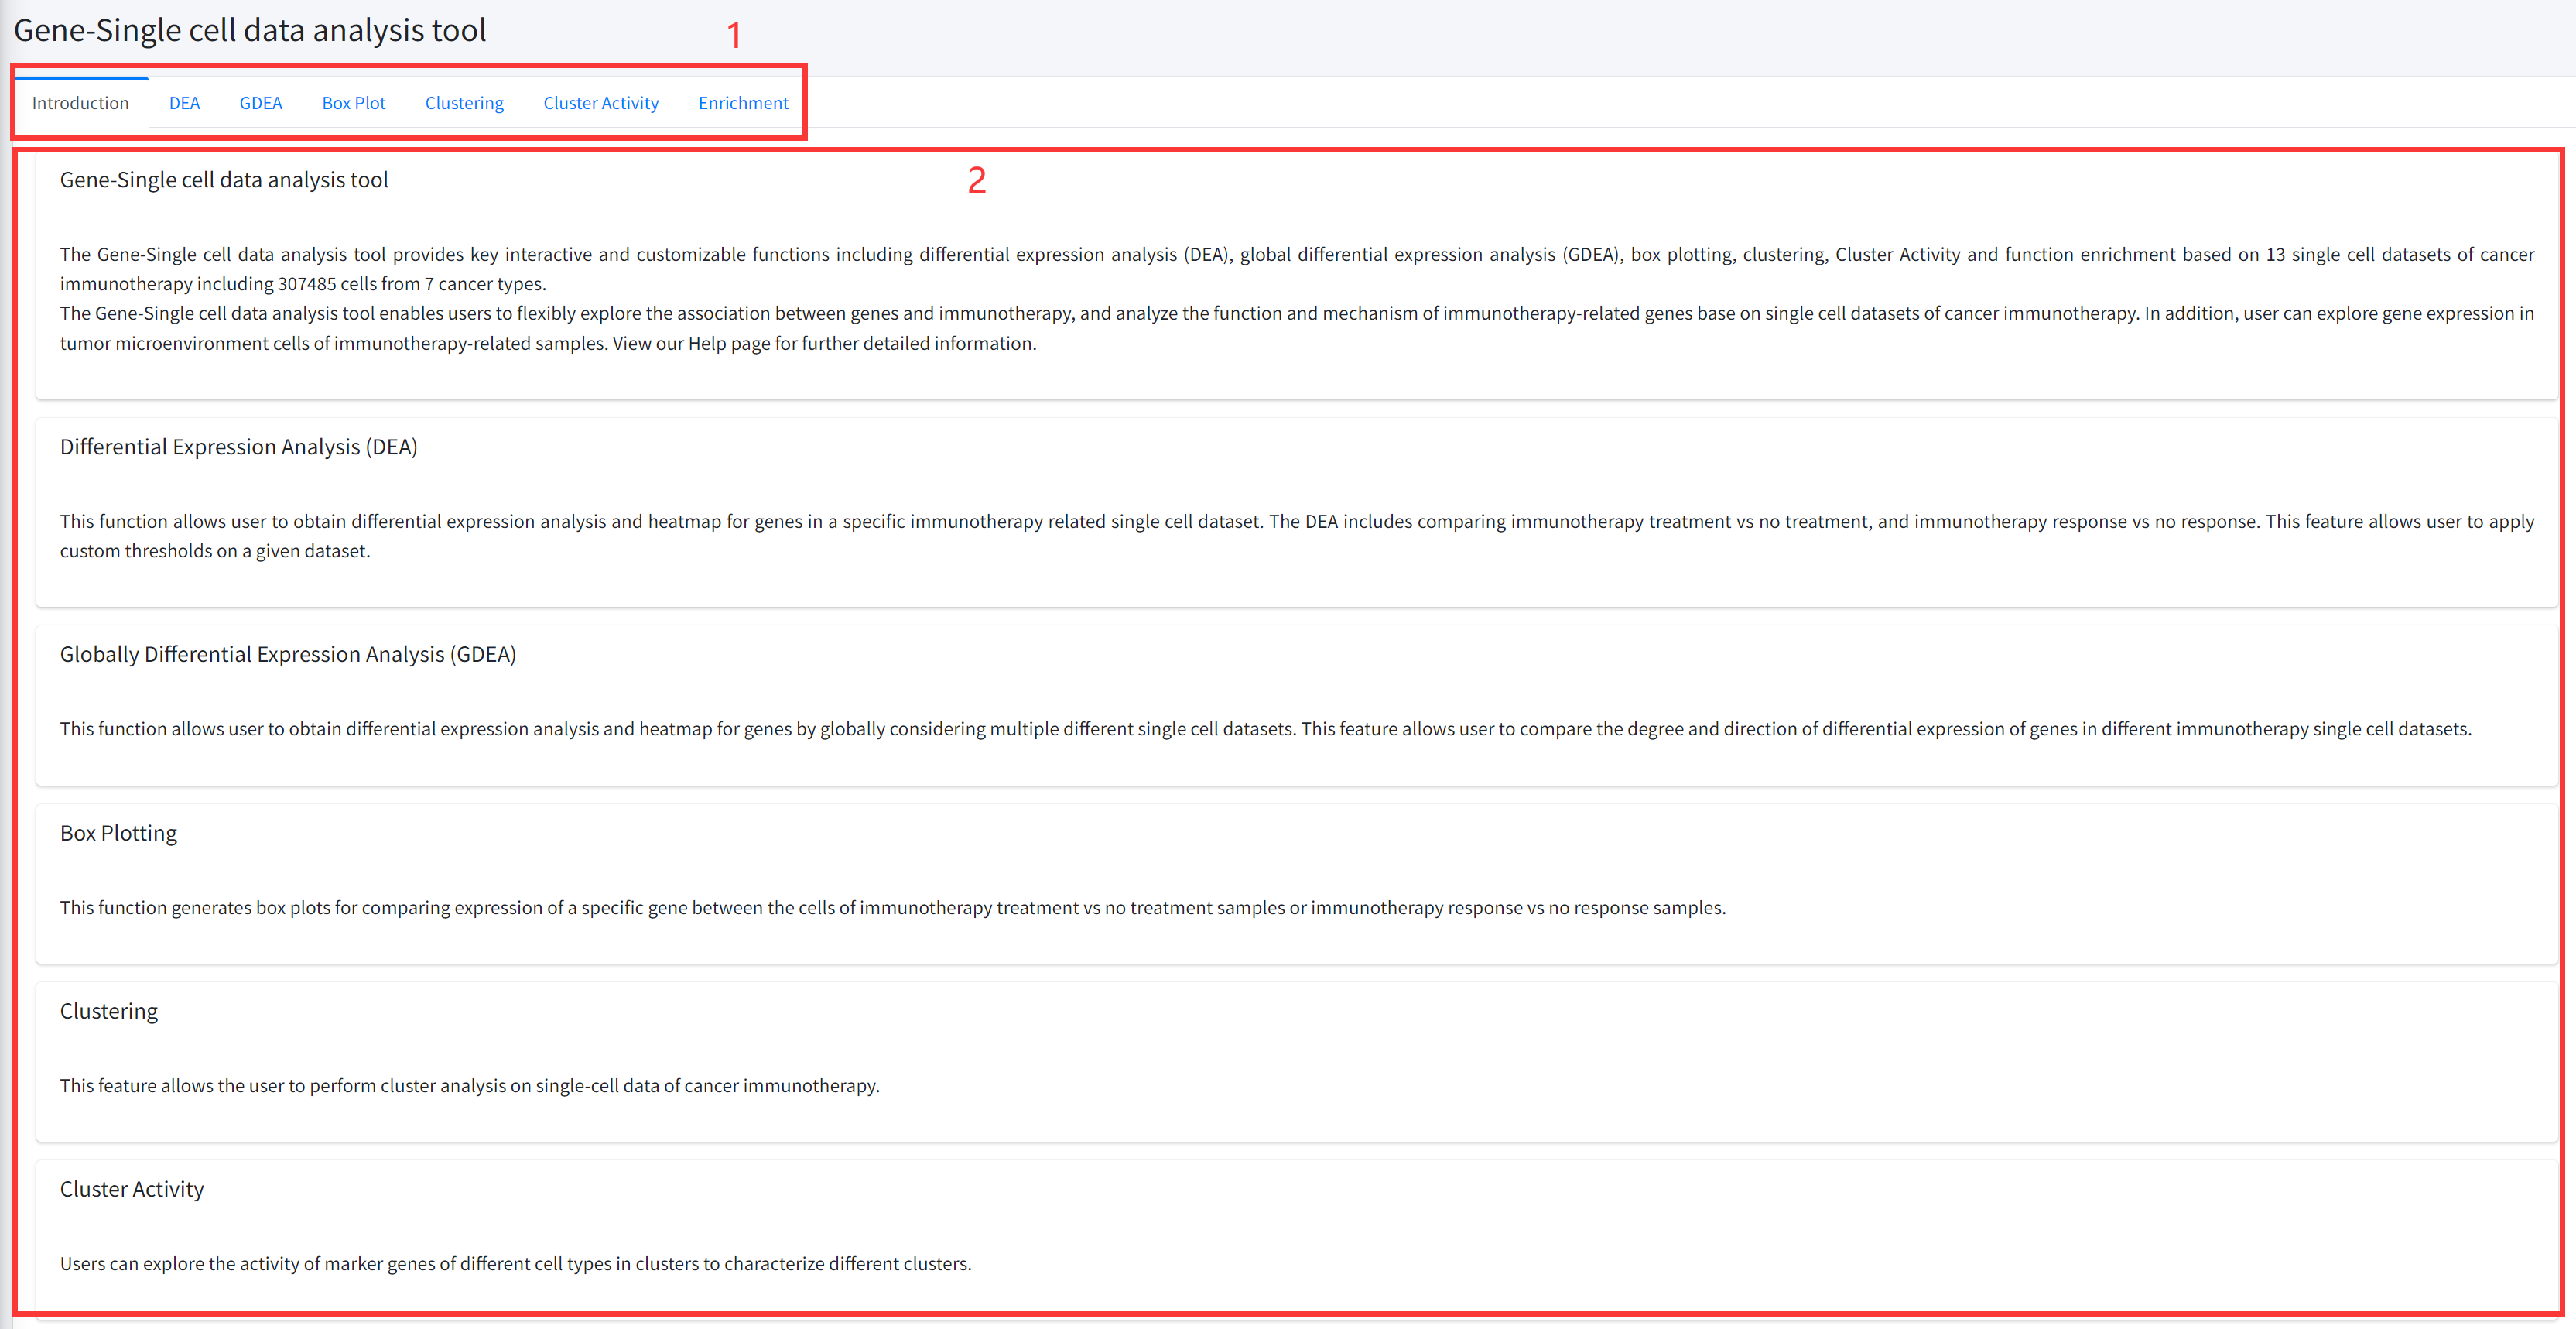Click the Cluster Activity section heading
Screen dimensions: 2576x1329
click(x=132, y=1189)
